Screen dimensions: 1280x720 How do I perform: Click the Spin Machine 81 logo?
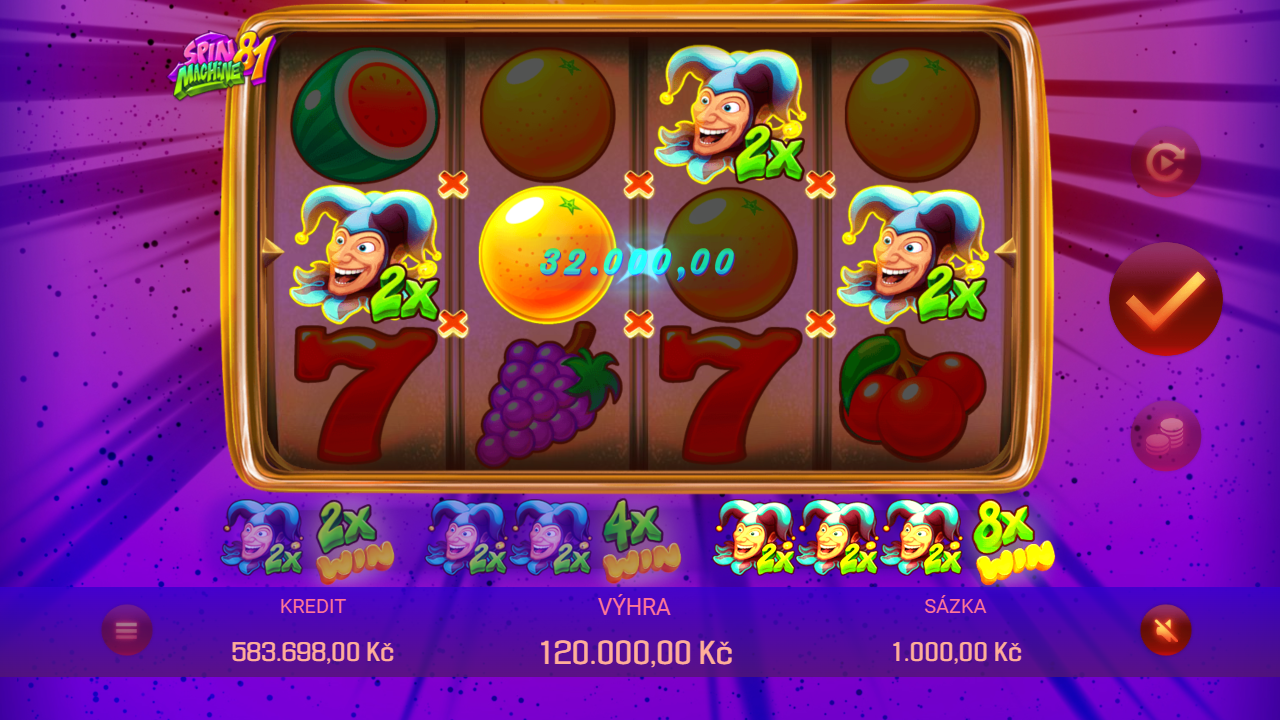(x=222, y=66)
